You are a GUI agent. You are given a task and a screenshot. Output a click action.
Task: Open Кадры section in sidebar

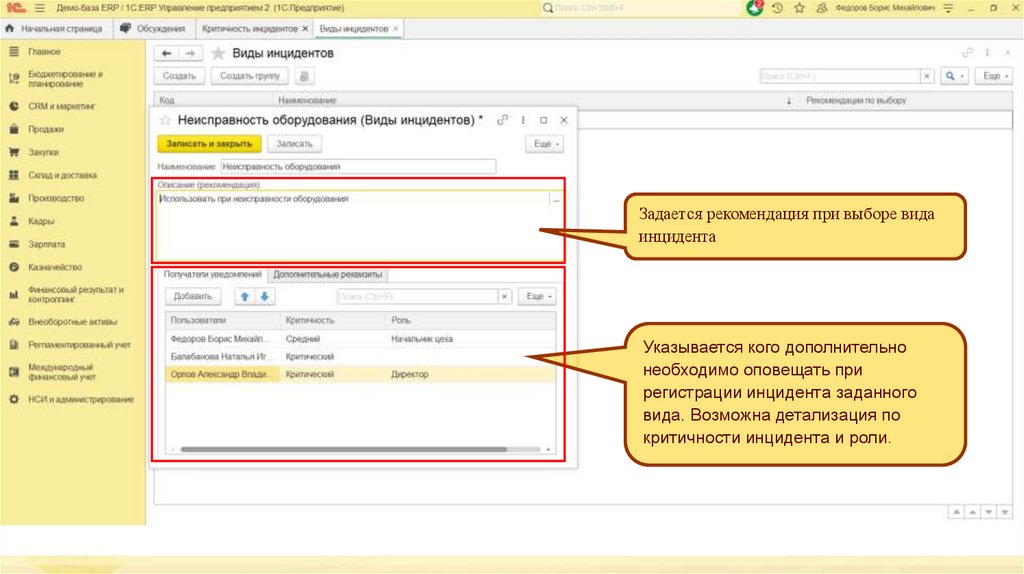(41, 221)
